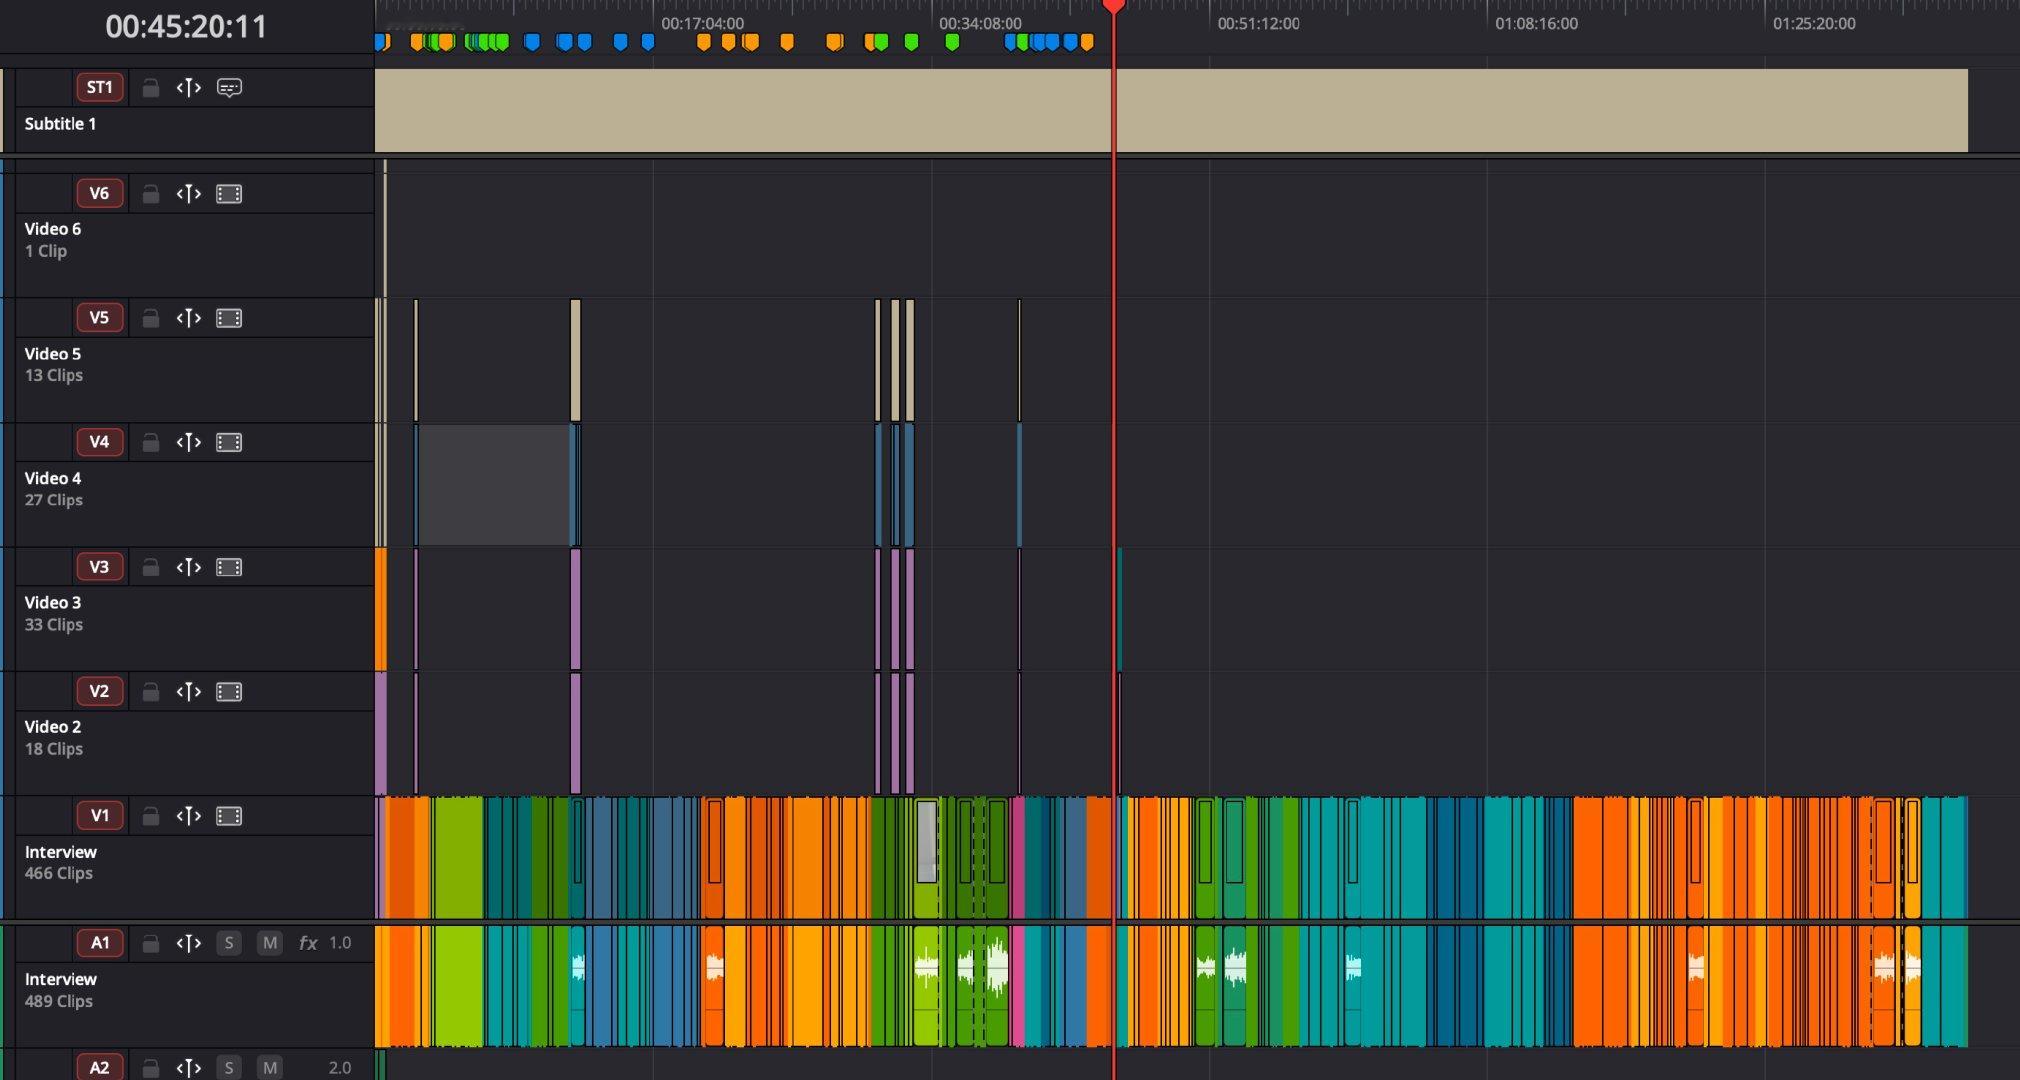Click the fx icon on A1
2020x1080 pixels.
coord(308,943)
